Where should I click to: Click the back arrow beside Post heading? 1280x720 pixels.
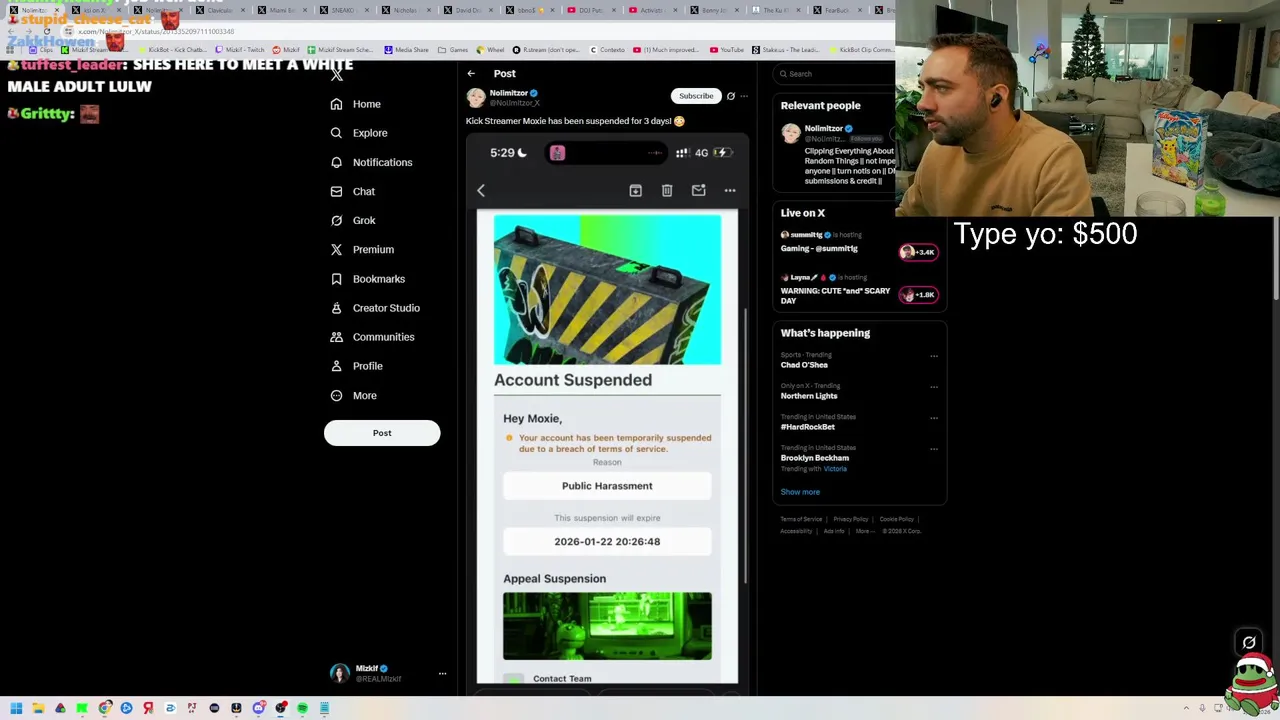[471, 73]
